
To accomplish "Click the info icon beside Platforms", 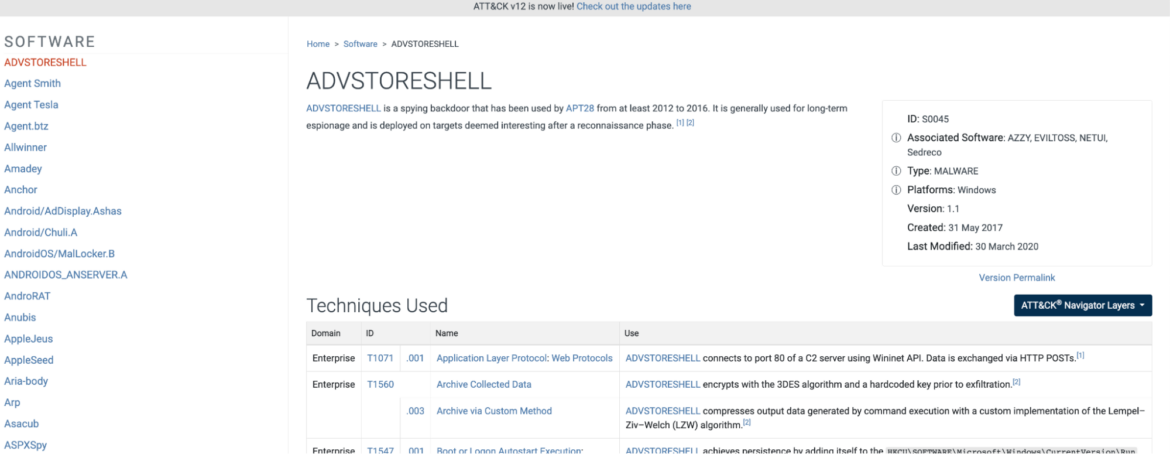I will 896,190.
